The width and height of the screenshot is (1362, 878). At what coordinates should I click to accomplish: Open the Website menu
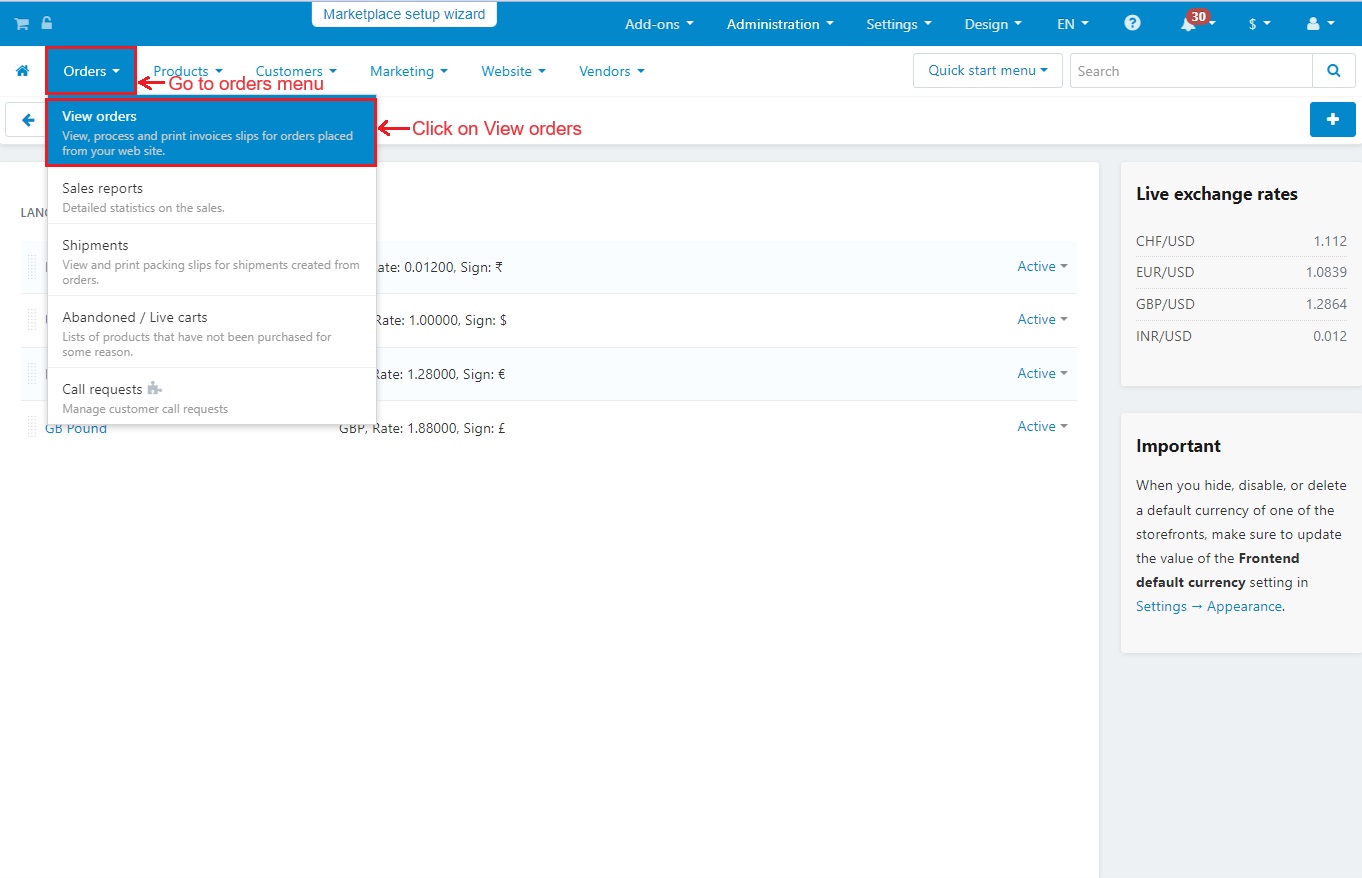click(x=513, y=71)
